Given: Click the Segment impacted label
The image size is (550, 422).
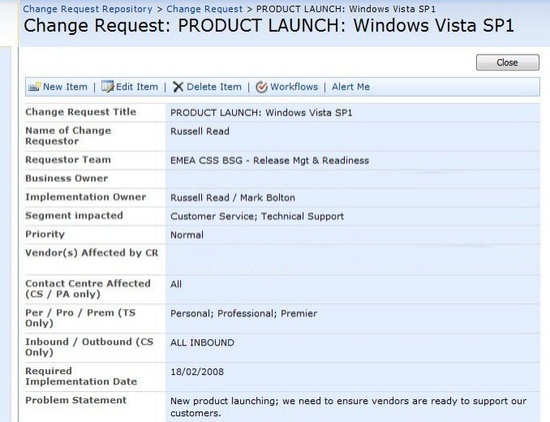Looking at the screenshot, I should click(x=74, y=215).
